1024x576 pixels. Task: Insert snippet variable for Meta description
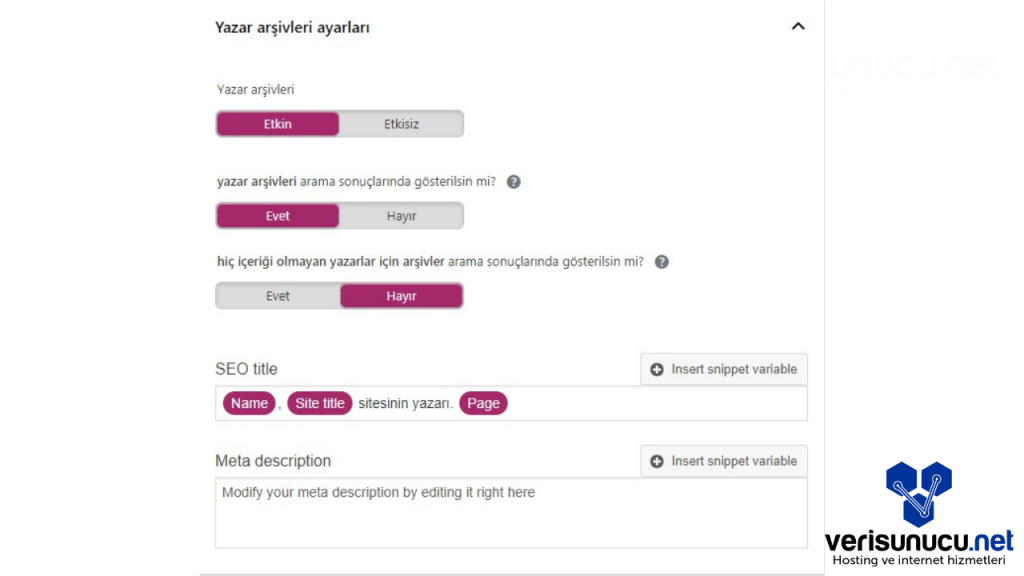724,461
